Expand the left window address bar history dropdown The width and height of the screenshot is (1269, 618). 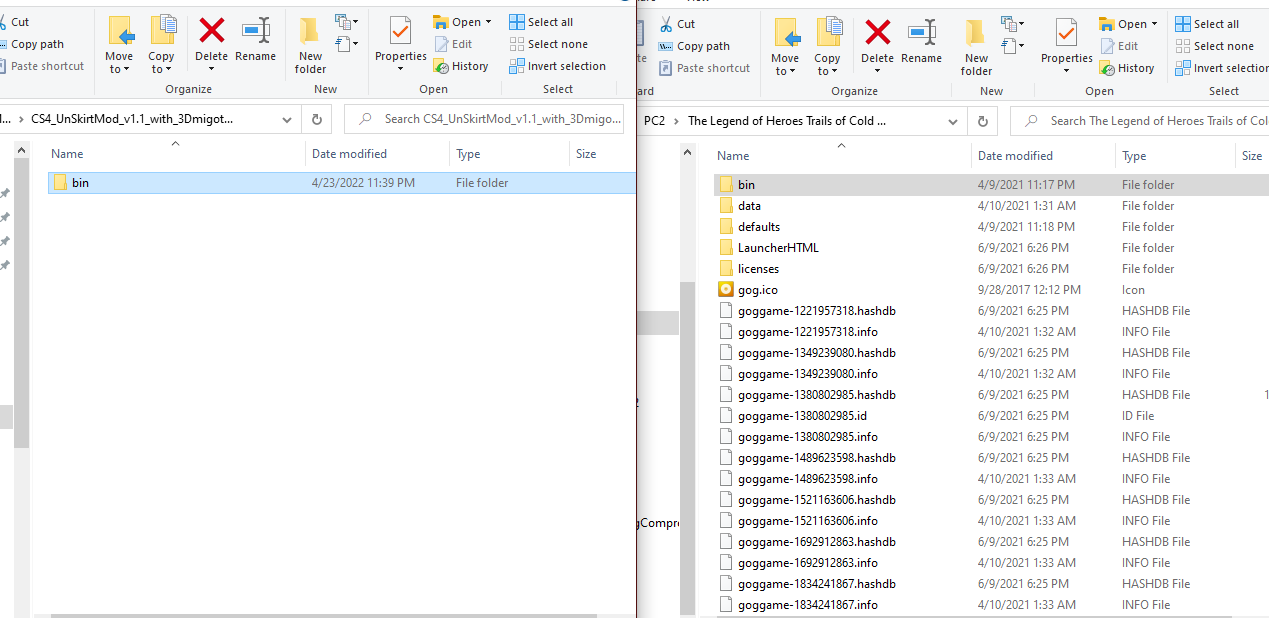pos(287,119)
